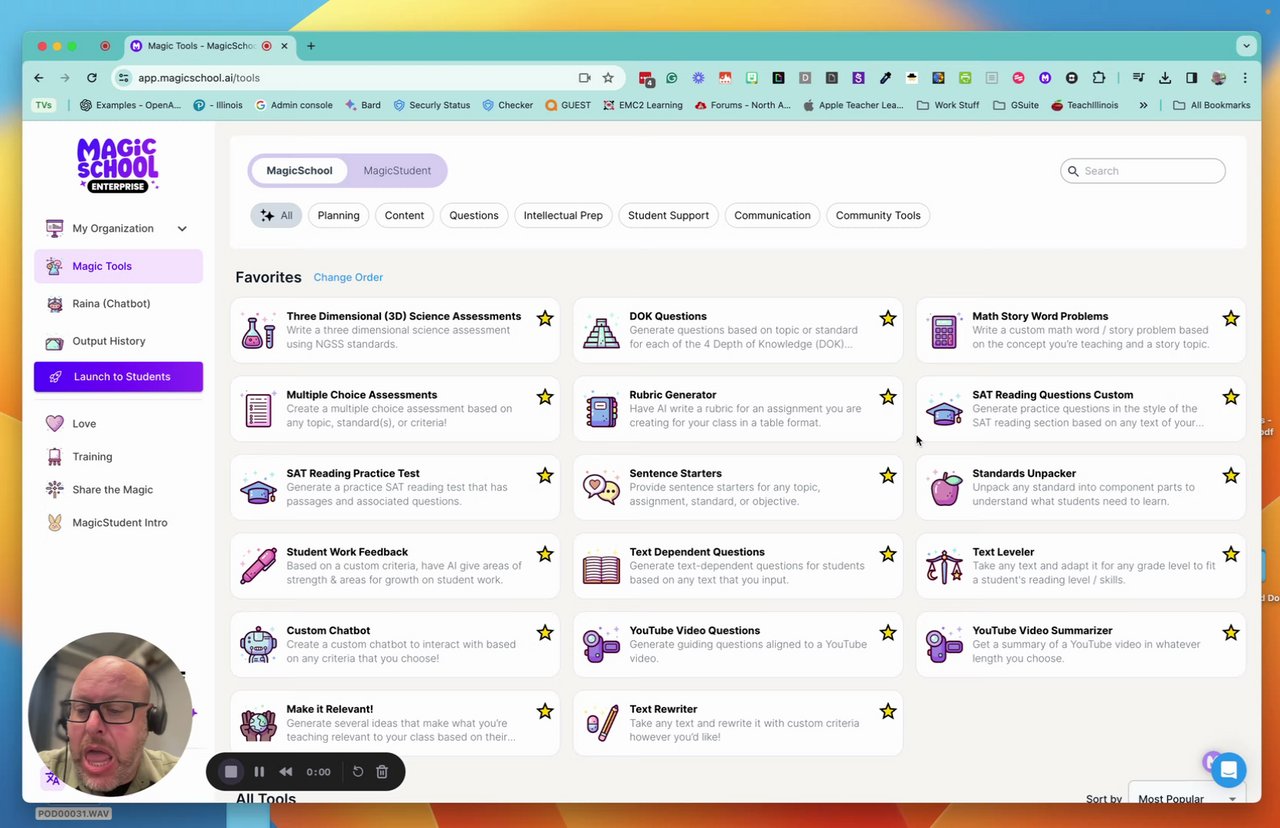The height and width of the screenshot is (828, 1280).
Task: Reload the page in Chrome
Action: (x=92, y=78)
